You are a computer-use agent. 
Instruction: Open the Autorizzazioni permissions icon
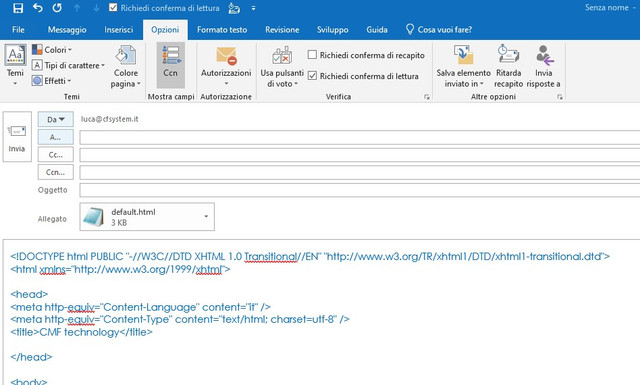click(226, 56)
